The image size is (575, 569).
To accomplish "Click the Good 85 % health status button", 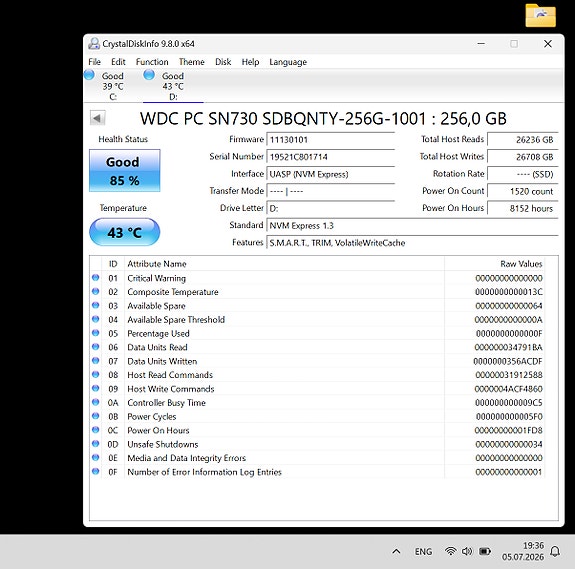I will click(x=124, y=170).
